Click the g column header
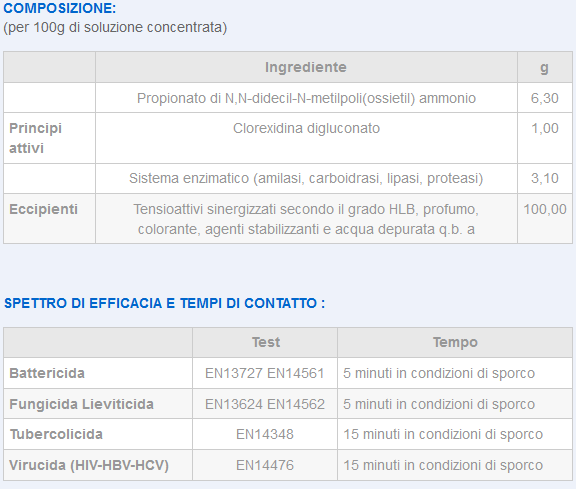576x489 pixels. [545, 67]
